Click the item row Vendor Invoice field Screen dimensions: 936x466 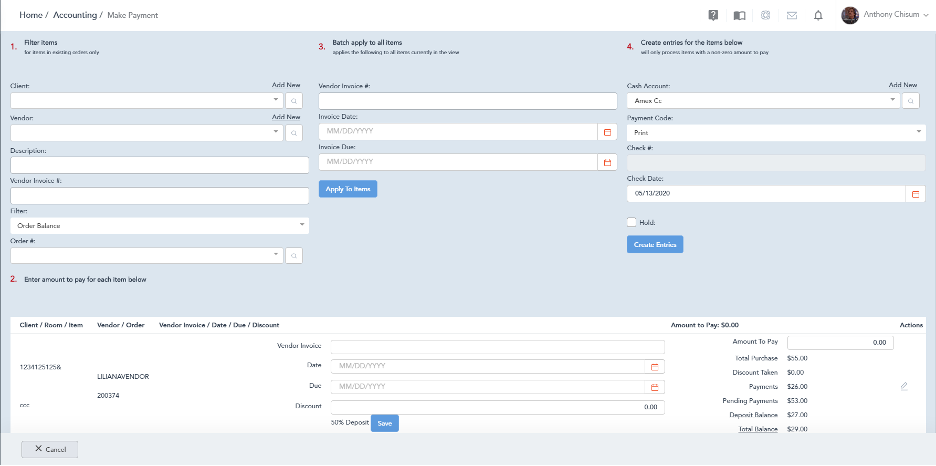click(x=497, y=347)
